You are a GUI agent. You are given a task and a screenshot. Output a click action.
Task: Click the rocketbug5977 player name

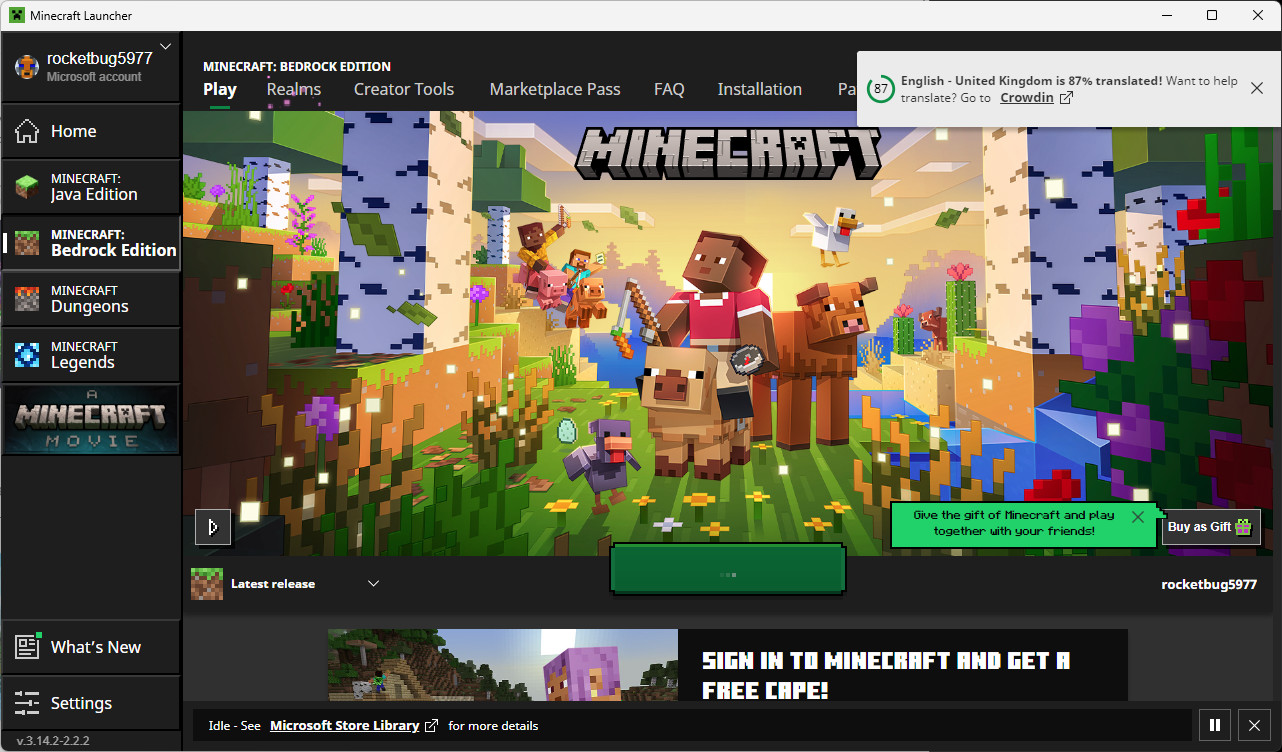tap(1209, 584)
